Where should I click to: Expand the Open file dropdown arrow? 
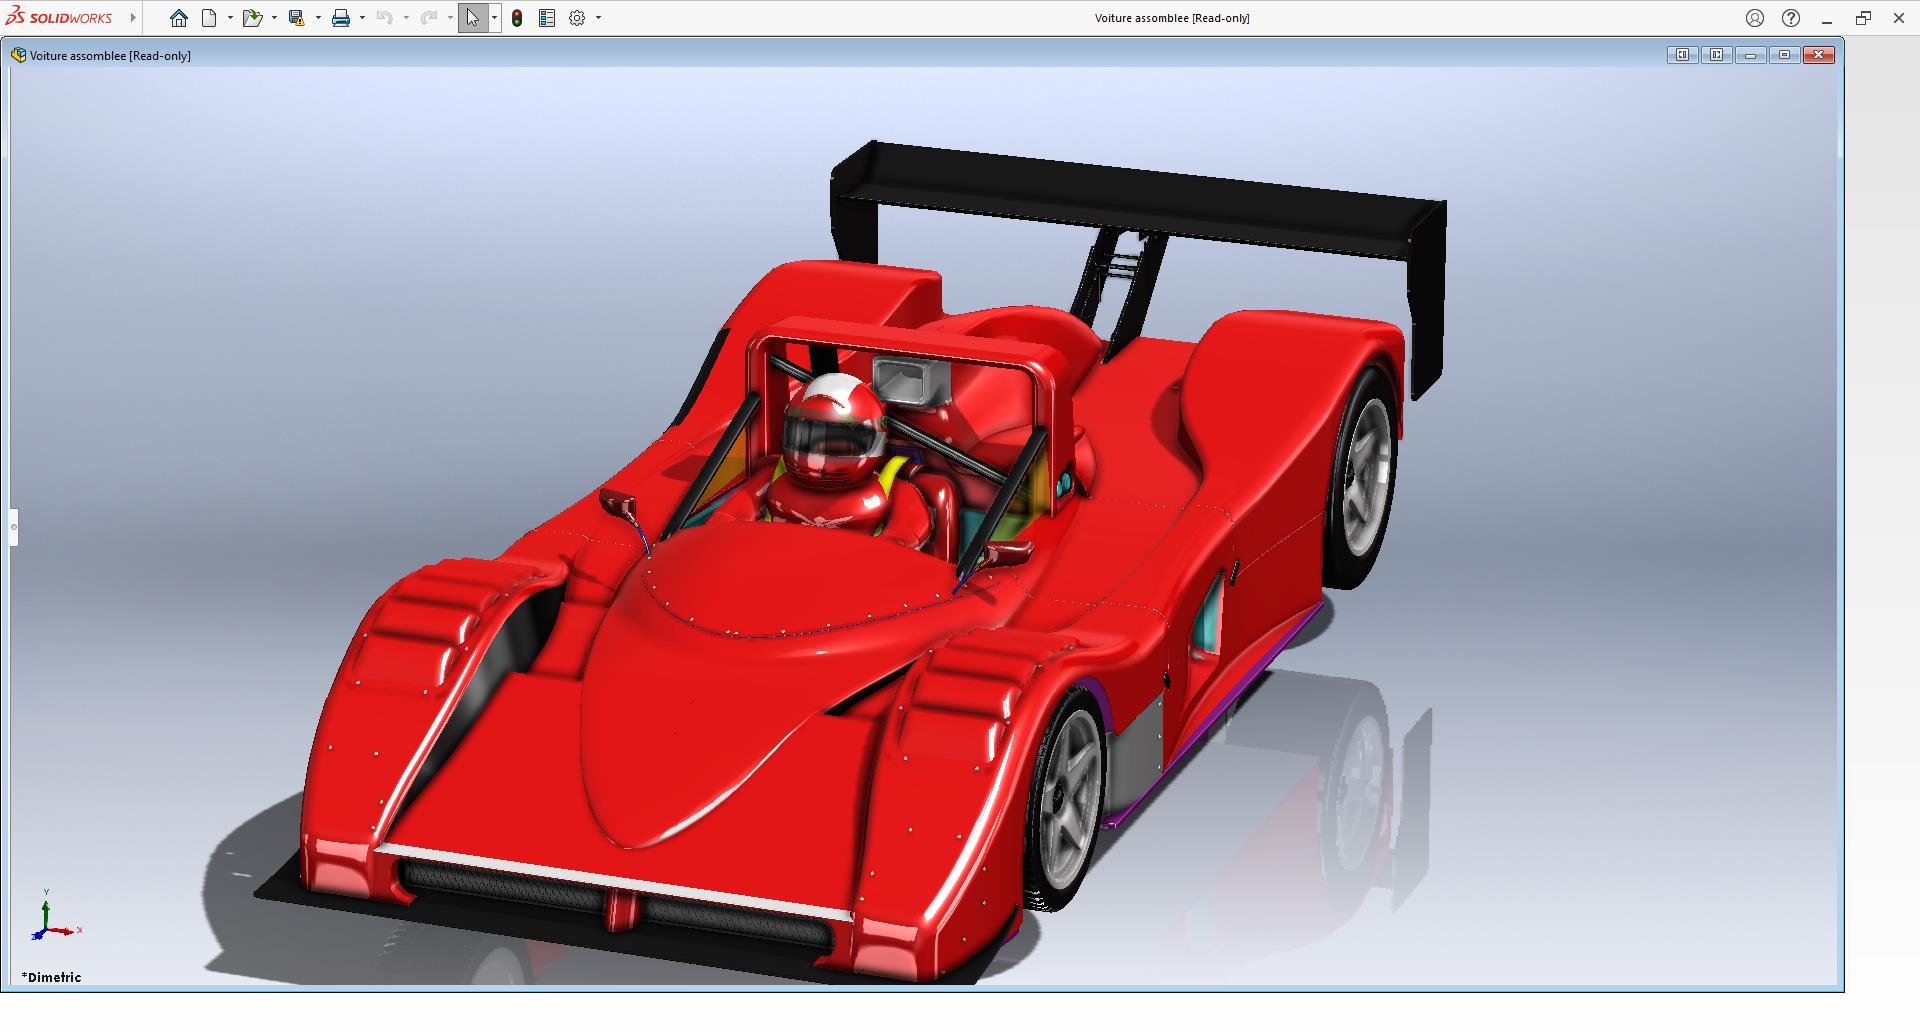(274, 18)
